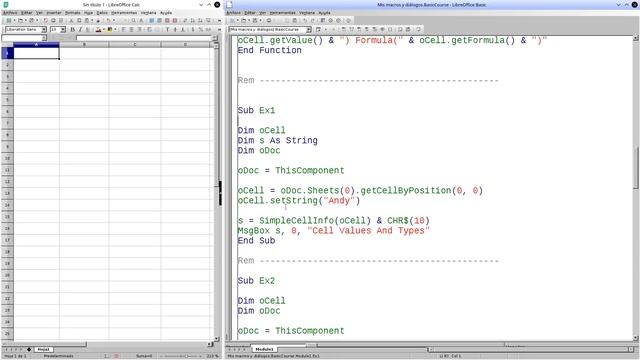Click the Paste icon in Calc
This screenshot has height=360, width=640.
[87, 20]
